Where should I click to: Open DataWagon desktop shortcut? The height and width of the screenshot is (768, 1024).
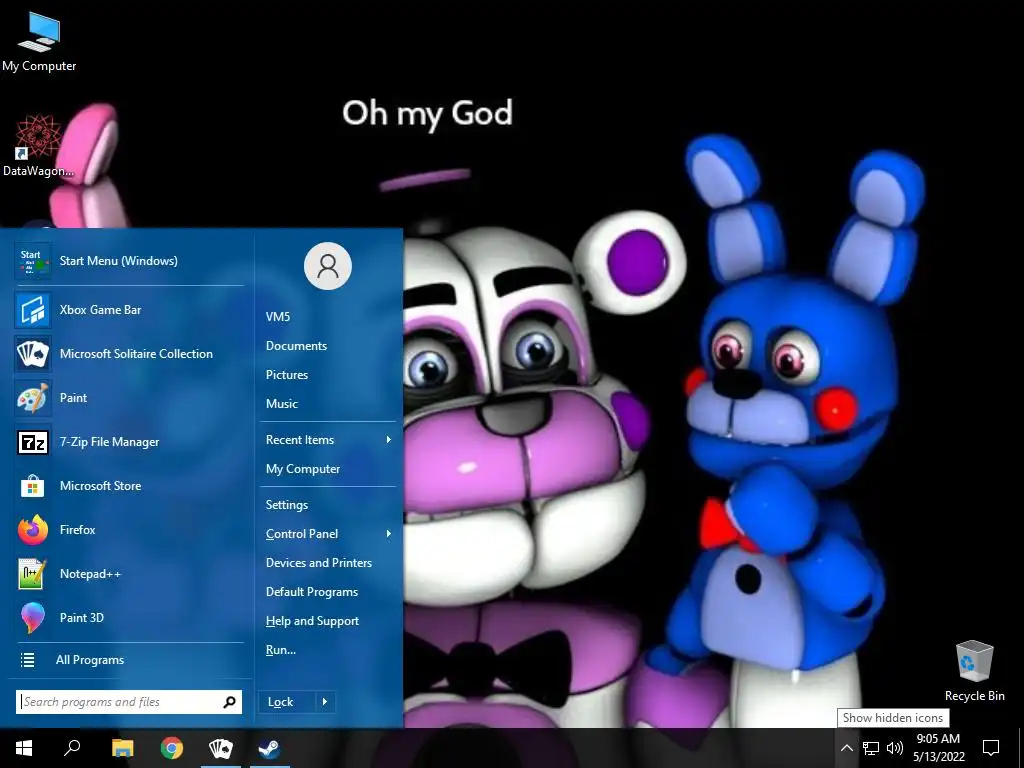coord(38,146)
